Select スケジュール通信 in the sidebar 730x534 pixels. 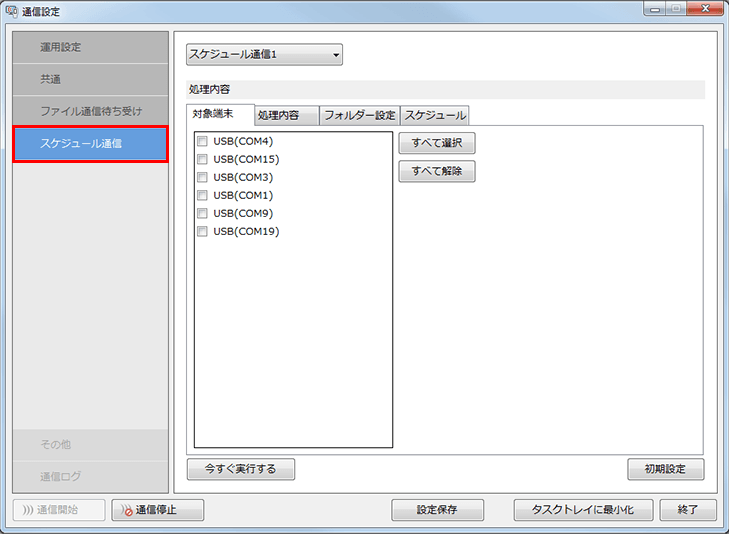[x=90, y=144]
